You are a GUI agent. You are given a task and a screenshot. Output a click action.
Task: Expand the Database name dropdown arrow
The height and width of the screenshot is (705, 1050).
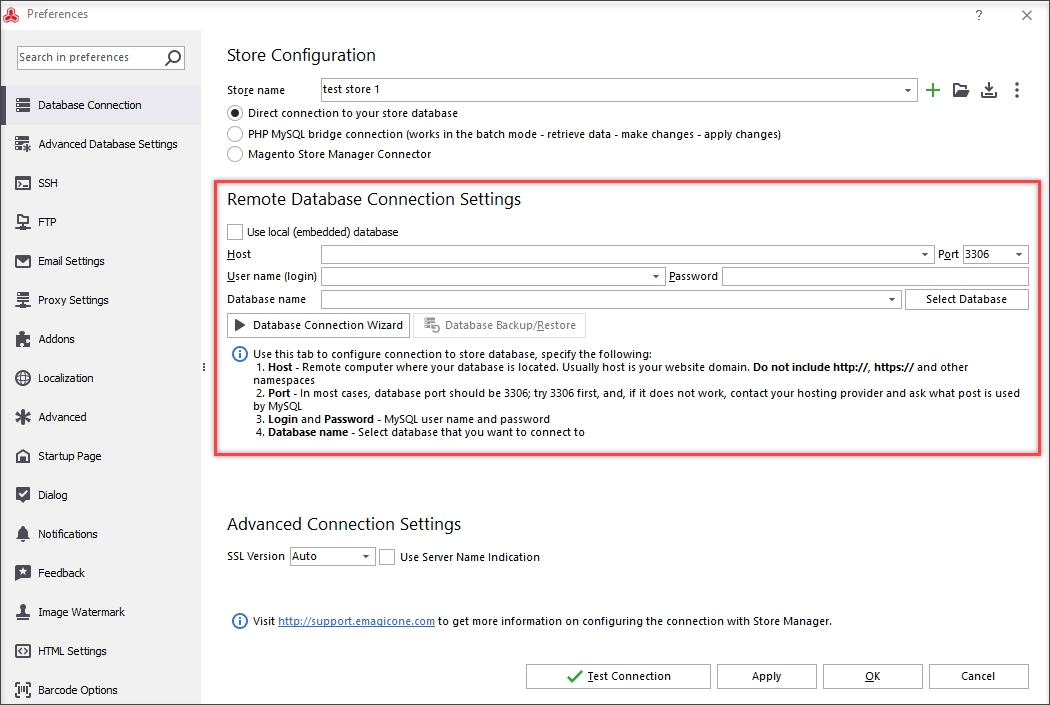coord(891,299)
